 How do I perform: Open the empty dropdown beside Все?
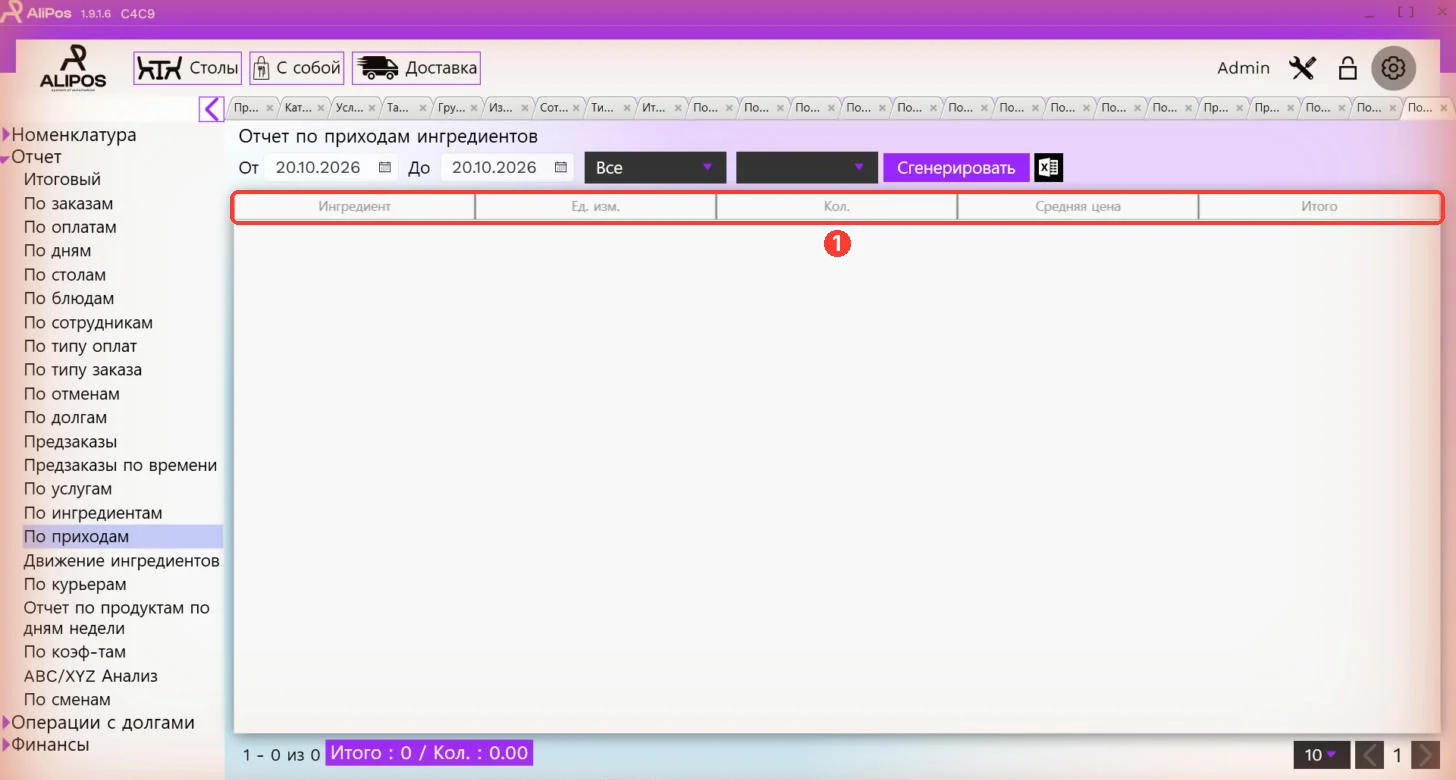806,168
